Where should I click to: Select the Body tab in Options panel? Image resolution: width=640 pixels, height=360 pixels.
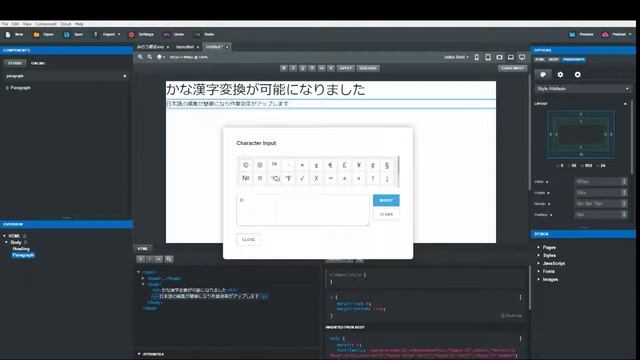(553, 60)
